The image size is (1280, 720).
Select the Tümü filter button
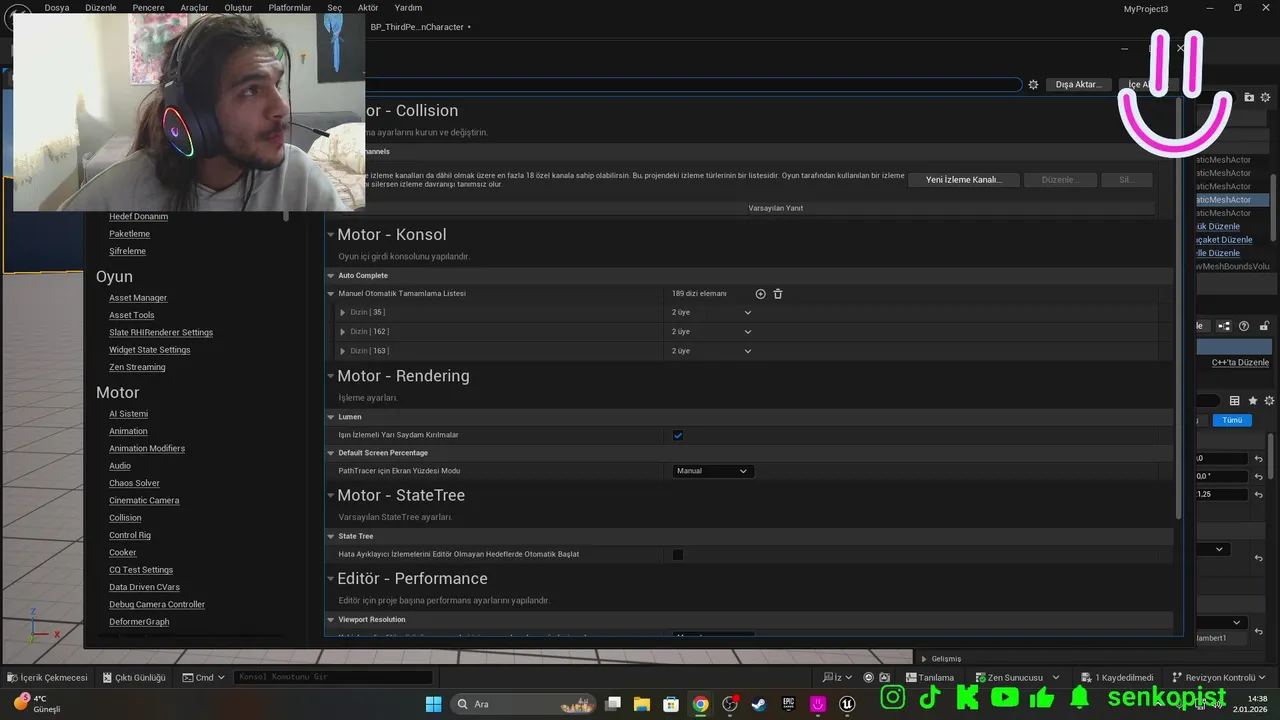1232,420
